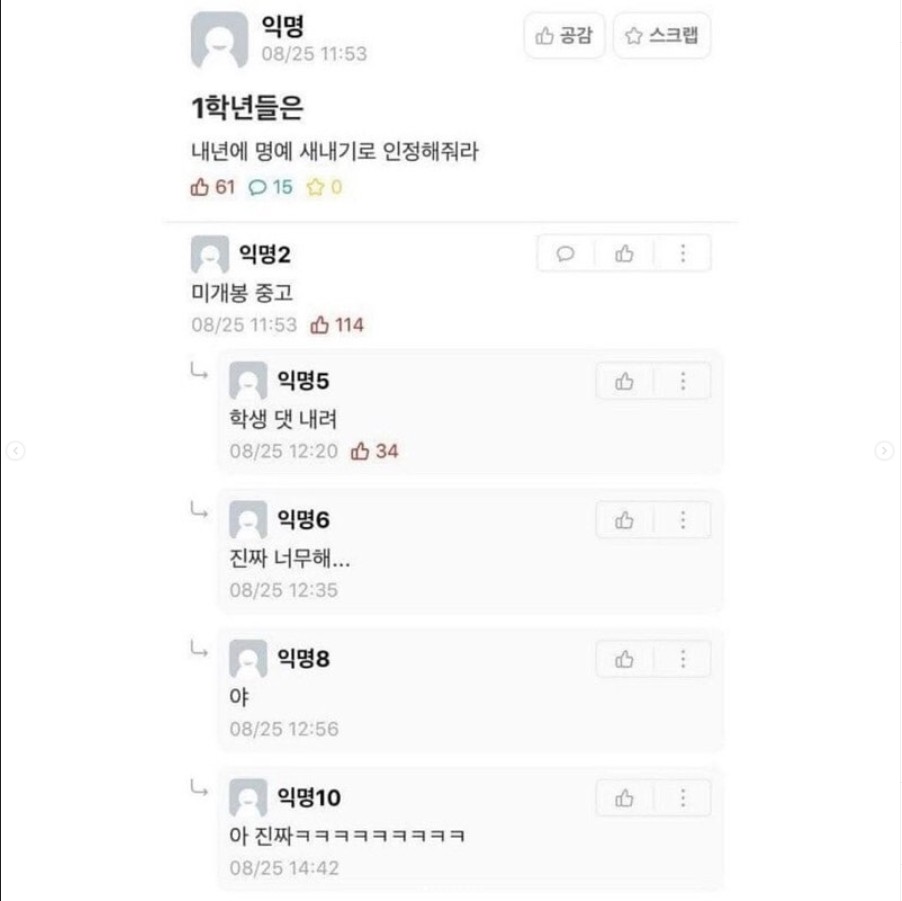Click 익명5 reply avatar

(x=248, y=380)
